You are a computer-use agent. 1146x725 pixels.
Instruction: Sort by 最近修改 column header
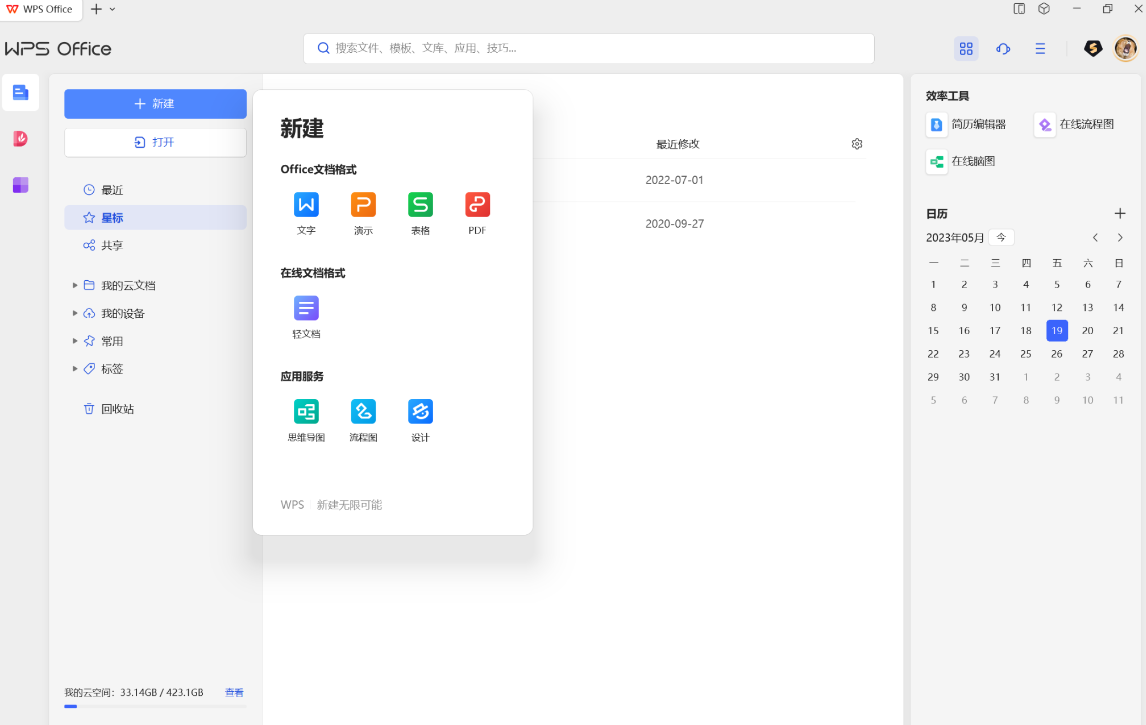click(x=678, y=144)
